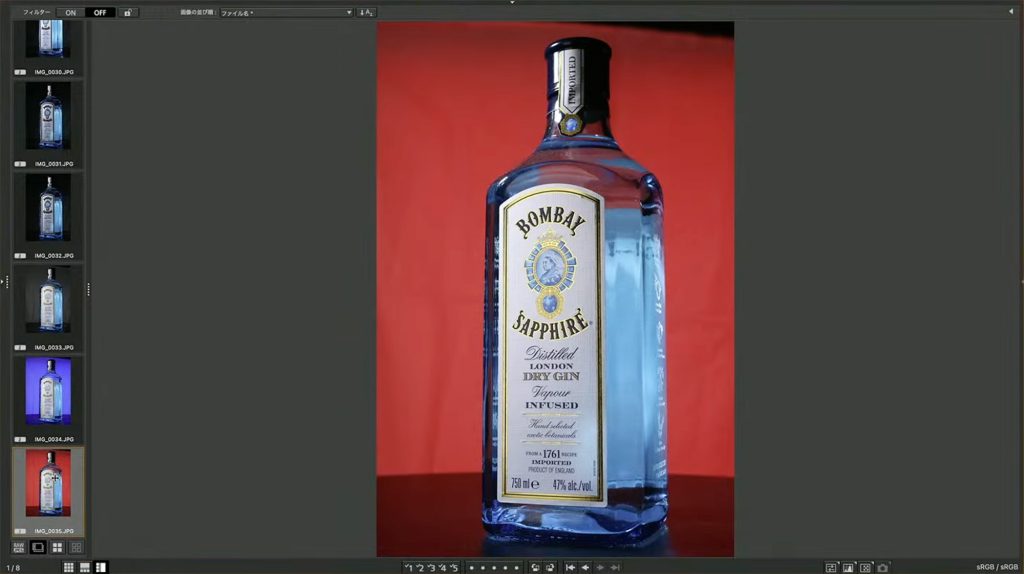The width and height of the screenshot is (1024, 574).
Task: Open the ファイル名 sort order dropdown
Action: [x=286, y=12]
